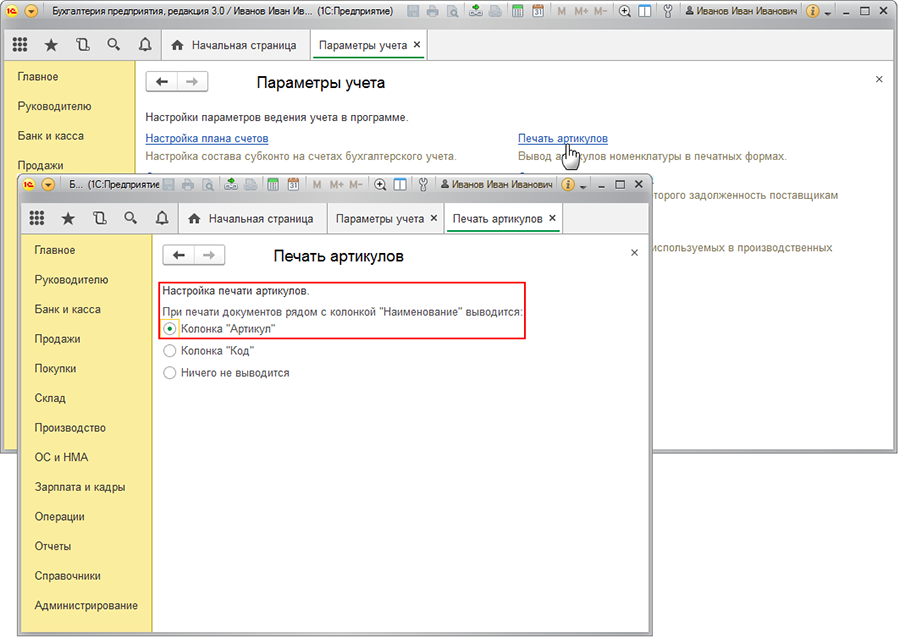
Task: Click window layout icon in front title bar
Action: (x=400, y=184)
